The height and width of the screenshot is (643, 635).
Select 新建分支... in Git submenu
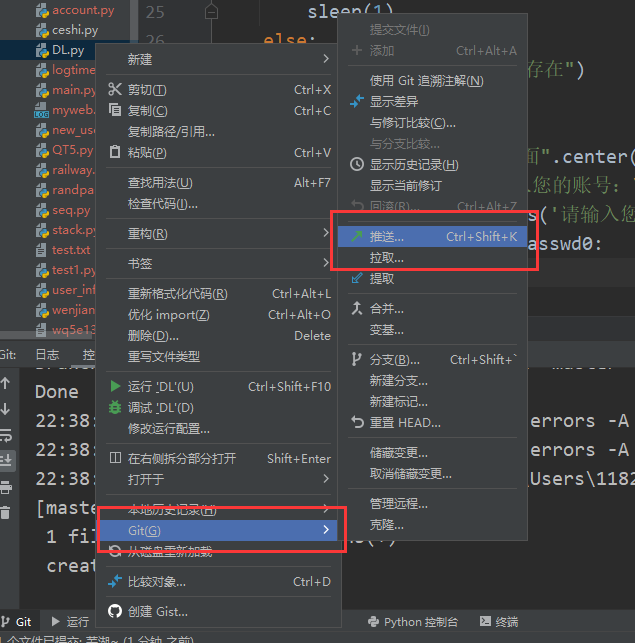[432, 381]
